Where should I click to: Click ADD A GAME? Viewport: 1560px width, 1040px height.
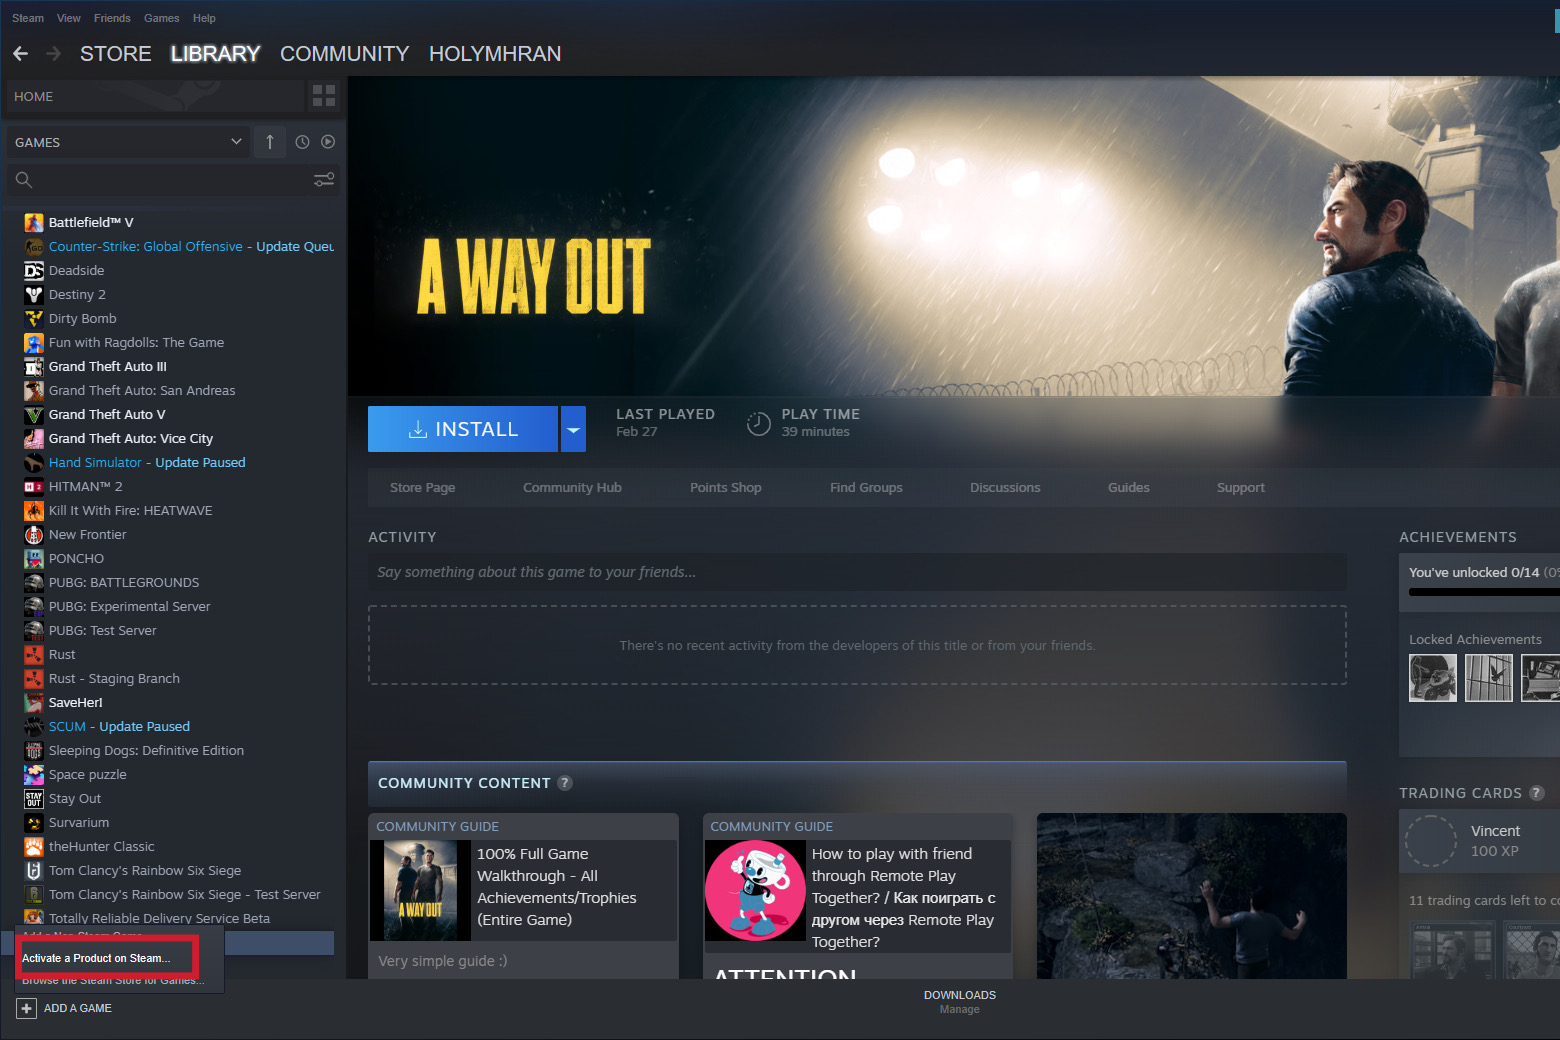(x=78, y=1008)
